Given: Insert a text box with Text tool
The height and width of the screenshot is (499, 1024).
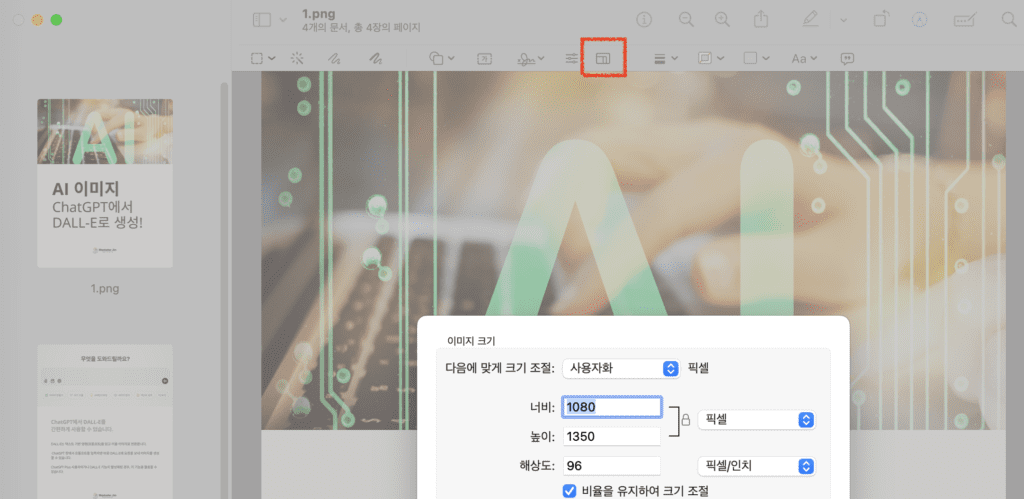Looking at the screenshot, I should (x=485, y=58).
